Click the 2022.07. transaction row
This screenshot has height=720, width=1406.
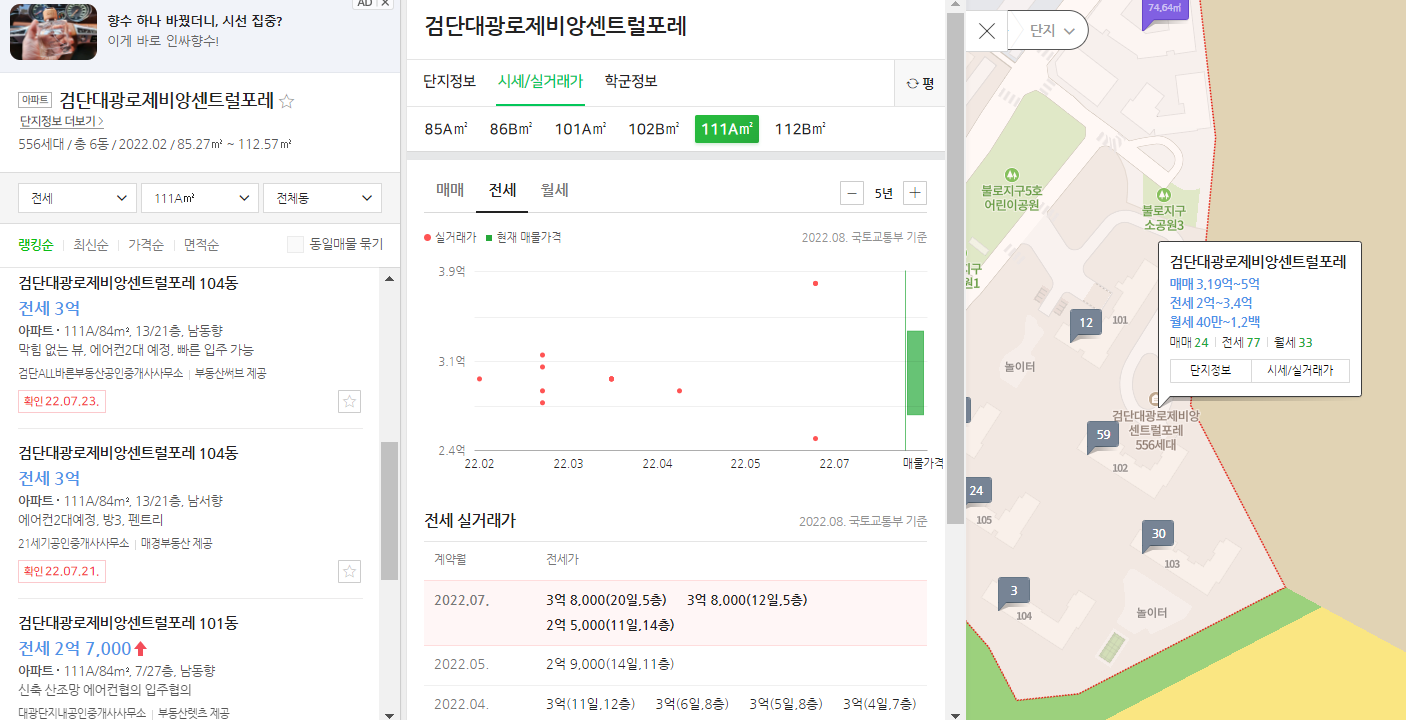click(675, 612)
